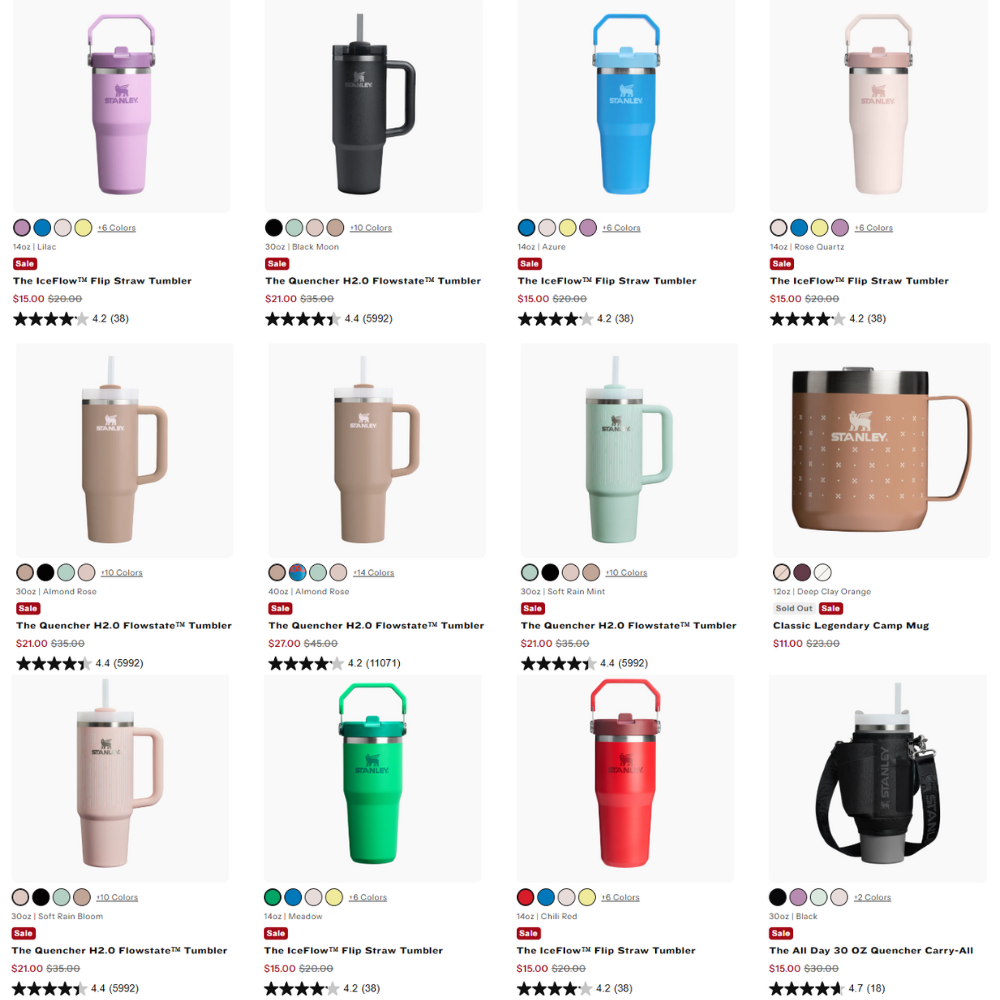View the green Meadow IceFlow tumbler image

(372, 779)
